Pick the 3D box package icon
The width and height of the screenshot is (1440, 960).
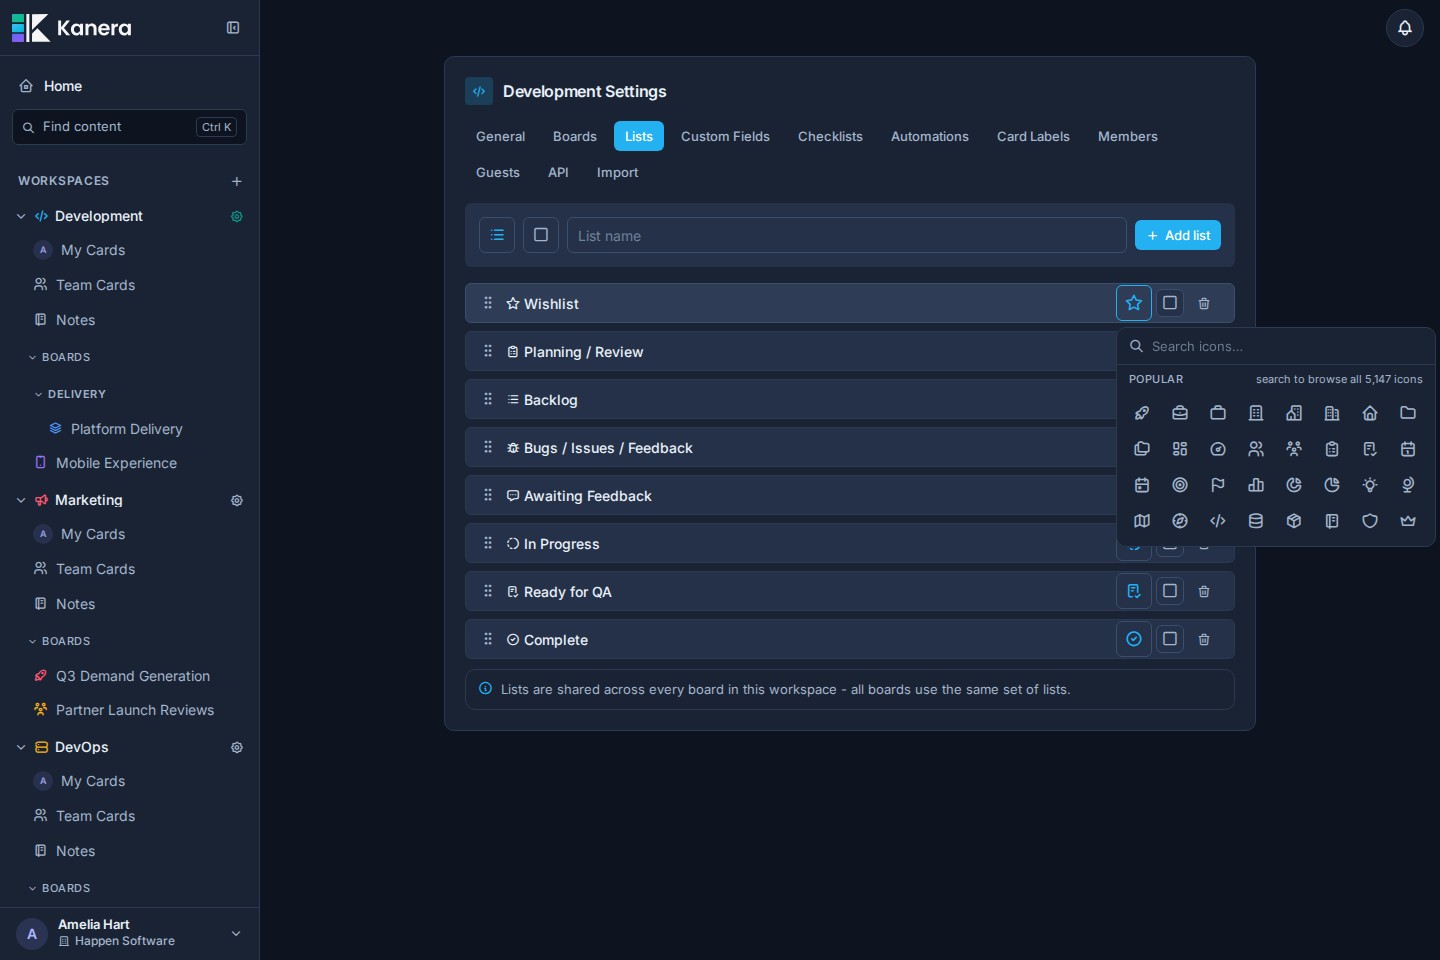1294,521
